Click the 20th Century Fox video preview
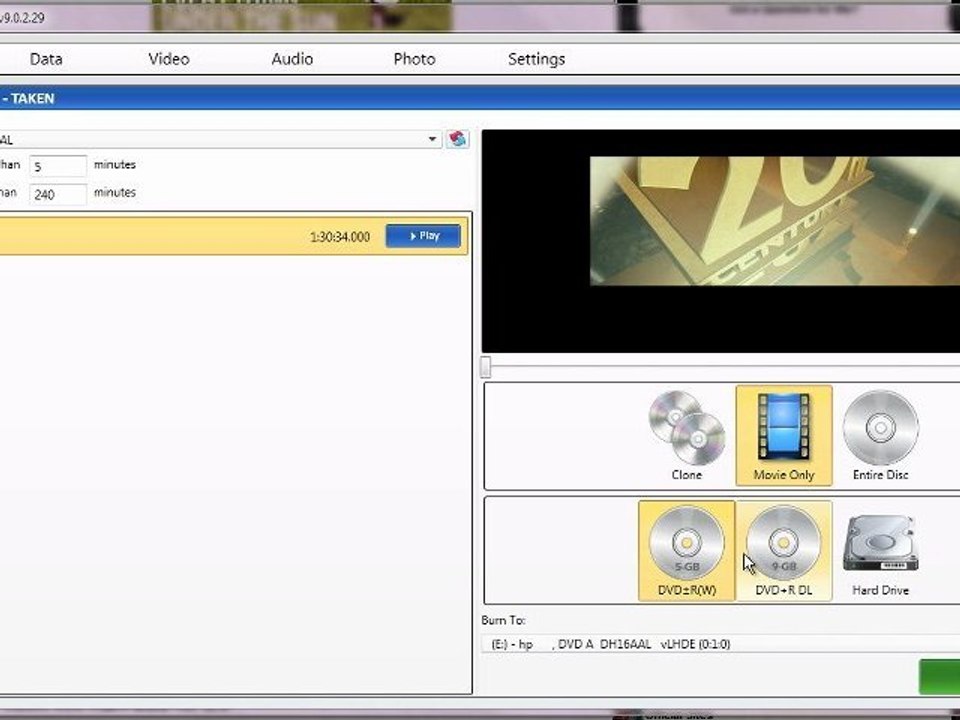 (x=721, y=241)
